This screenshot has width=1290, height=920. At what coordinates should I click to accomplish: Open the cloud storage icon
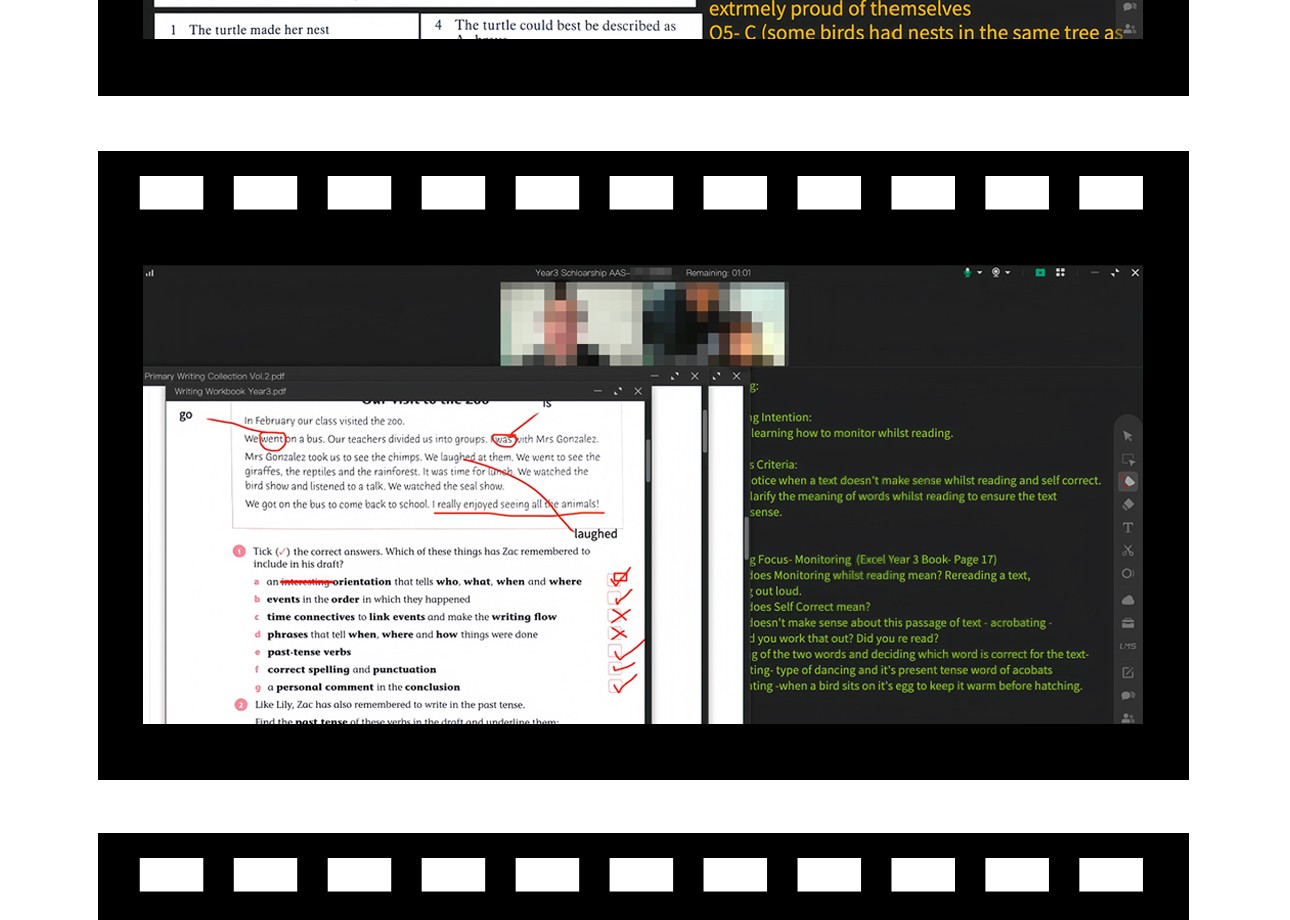pyautogui.click(x=1128, y=599)
